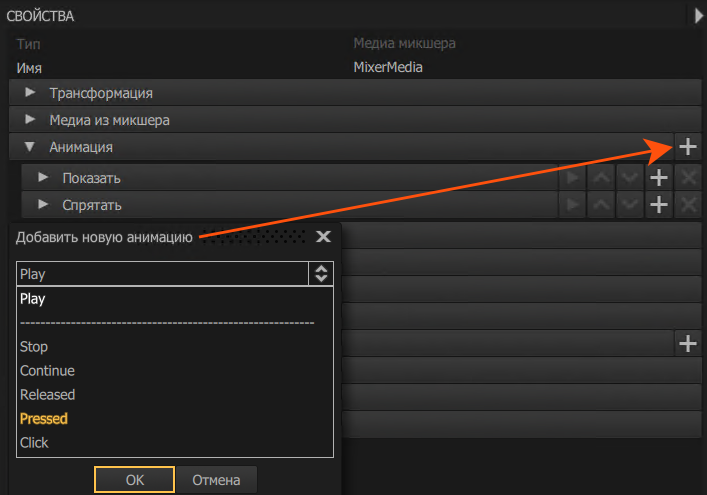Select Stop from the animation list
This screenshot has width=707, height=495.
(34, 347)
